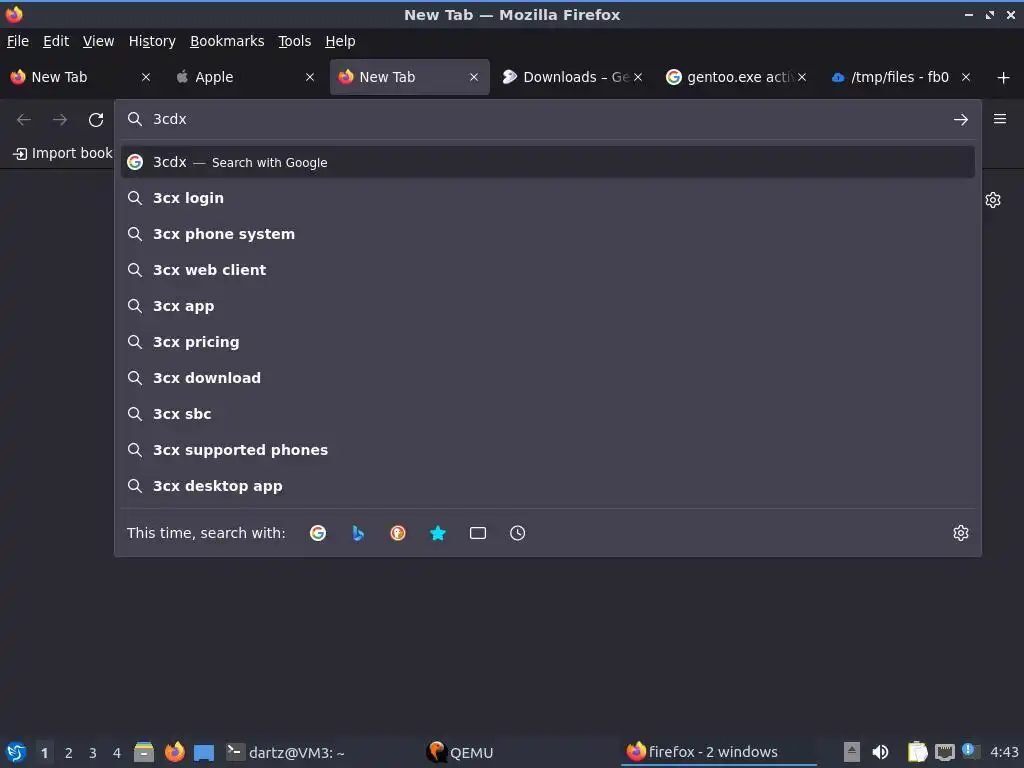Click the update notification tray icon

969,750
